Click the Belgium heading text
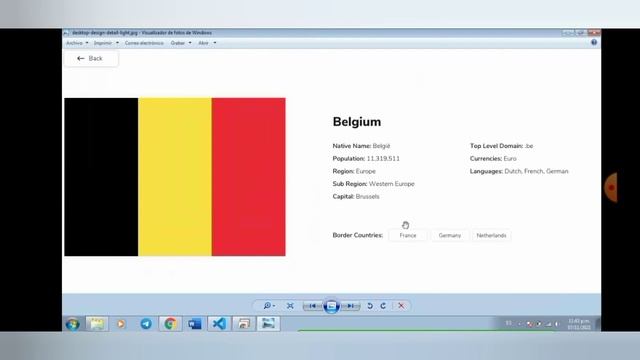 (357, 122)
